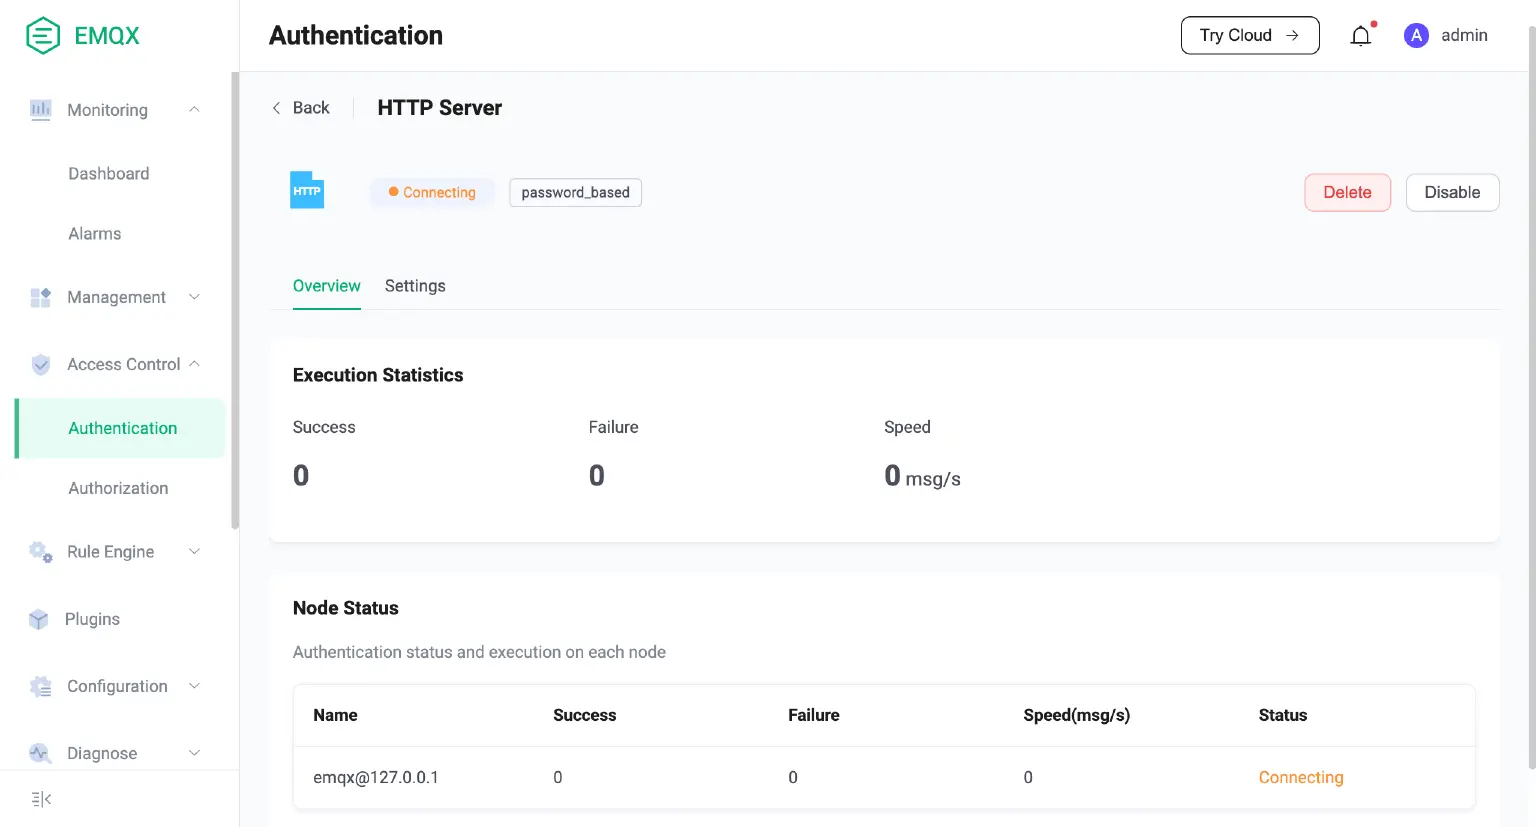Select the Diagnose sidebar icon
1536x827 pixels.
pyautogui.click(x=40, y=753)
